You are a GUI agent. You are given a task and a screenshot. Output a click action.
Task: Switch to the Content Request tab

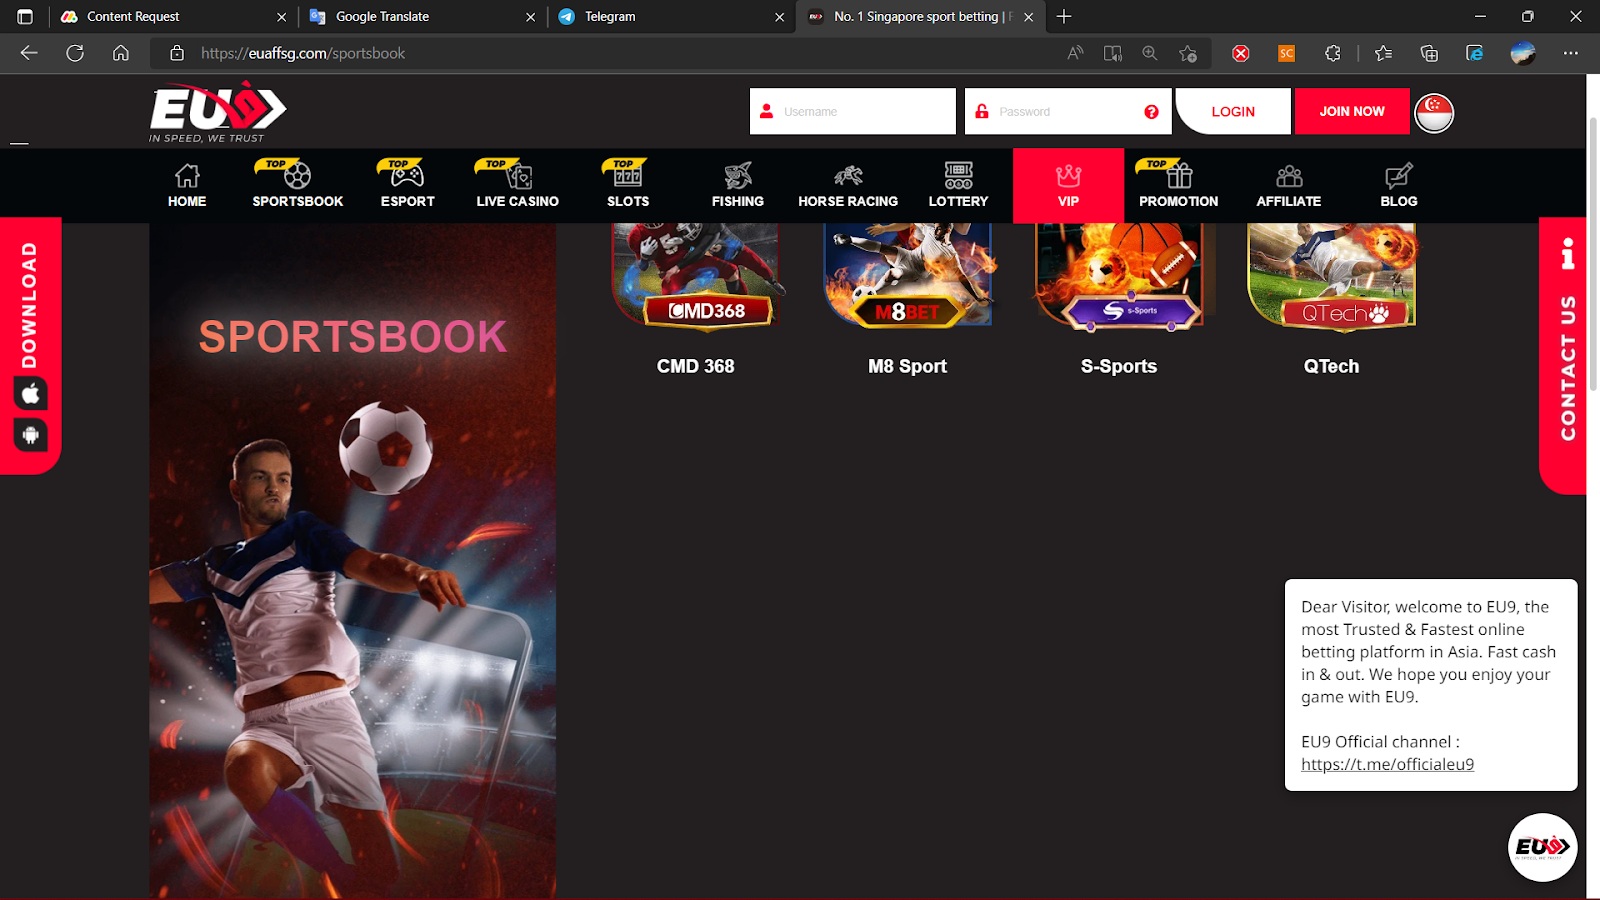[x=174, y=16]
